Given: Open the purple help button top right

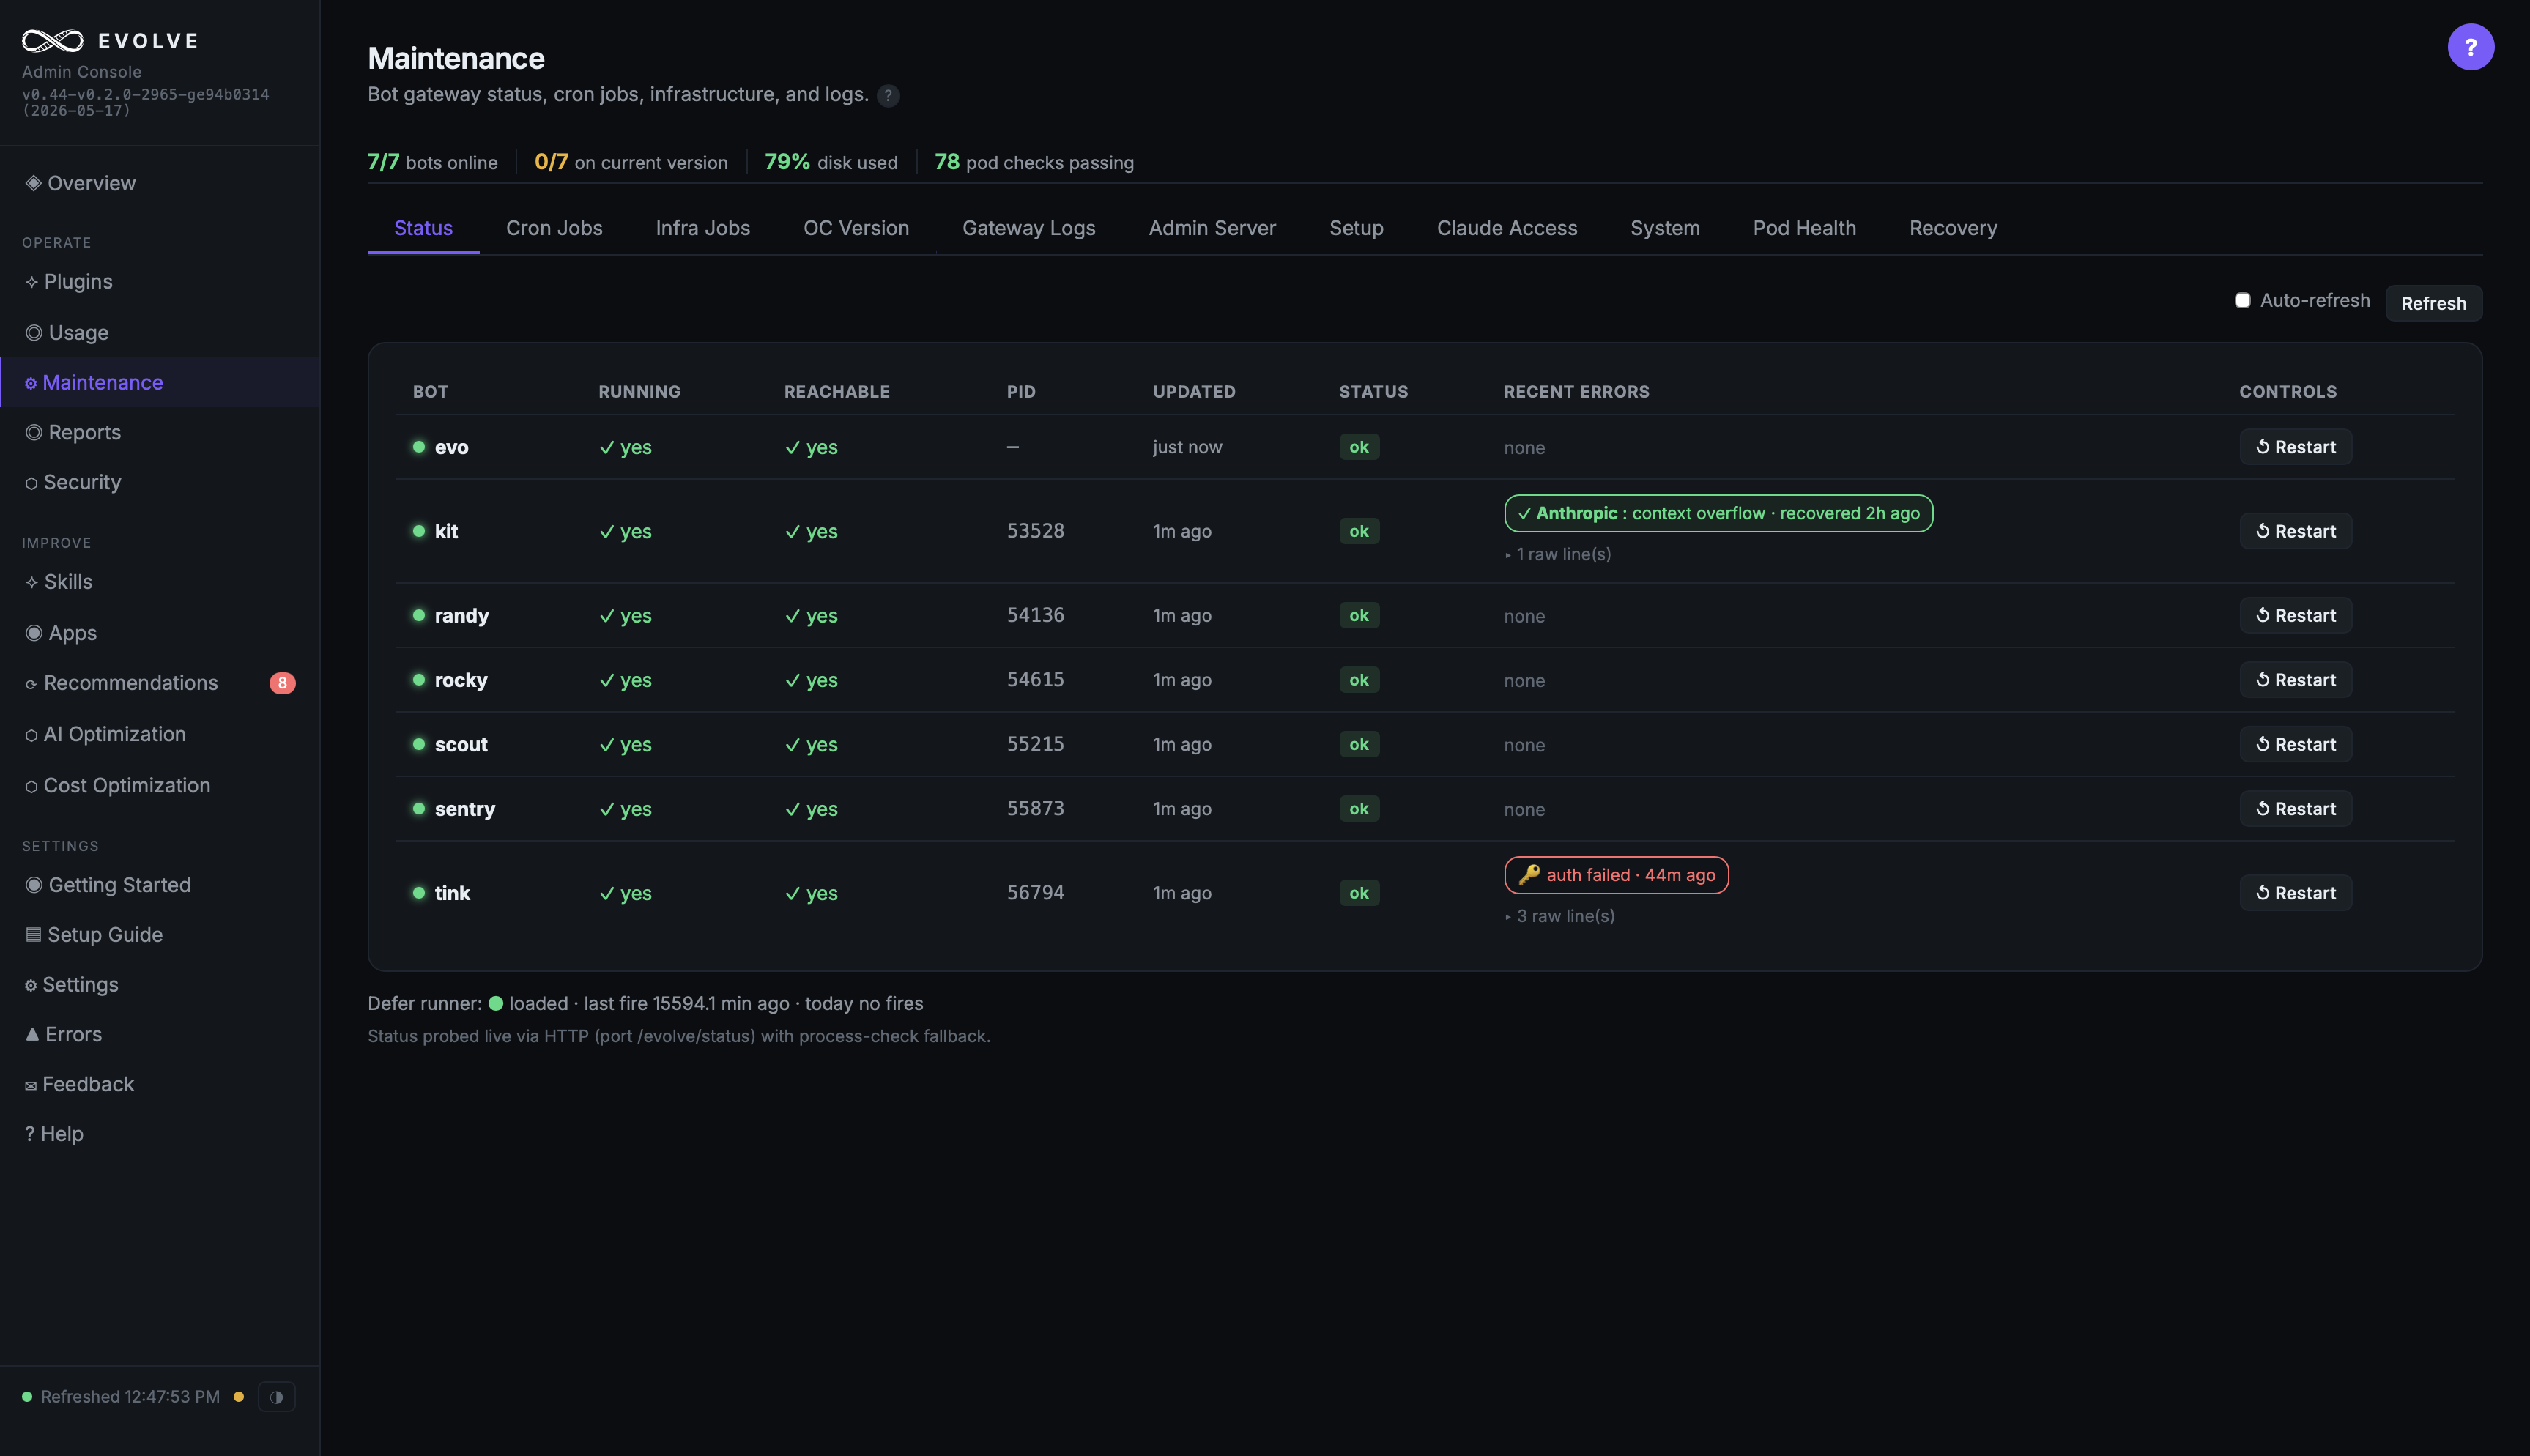Looking at the screenshot, I should 2470,47.
